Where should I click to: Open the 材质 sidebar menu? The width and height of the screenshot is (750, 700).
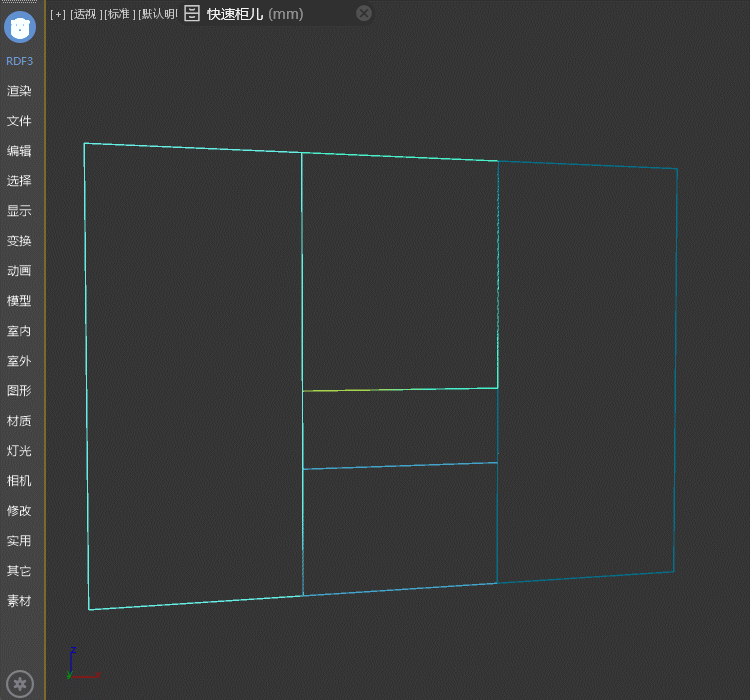pyautogui.click(x=20, y=421)
